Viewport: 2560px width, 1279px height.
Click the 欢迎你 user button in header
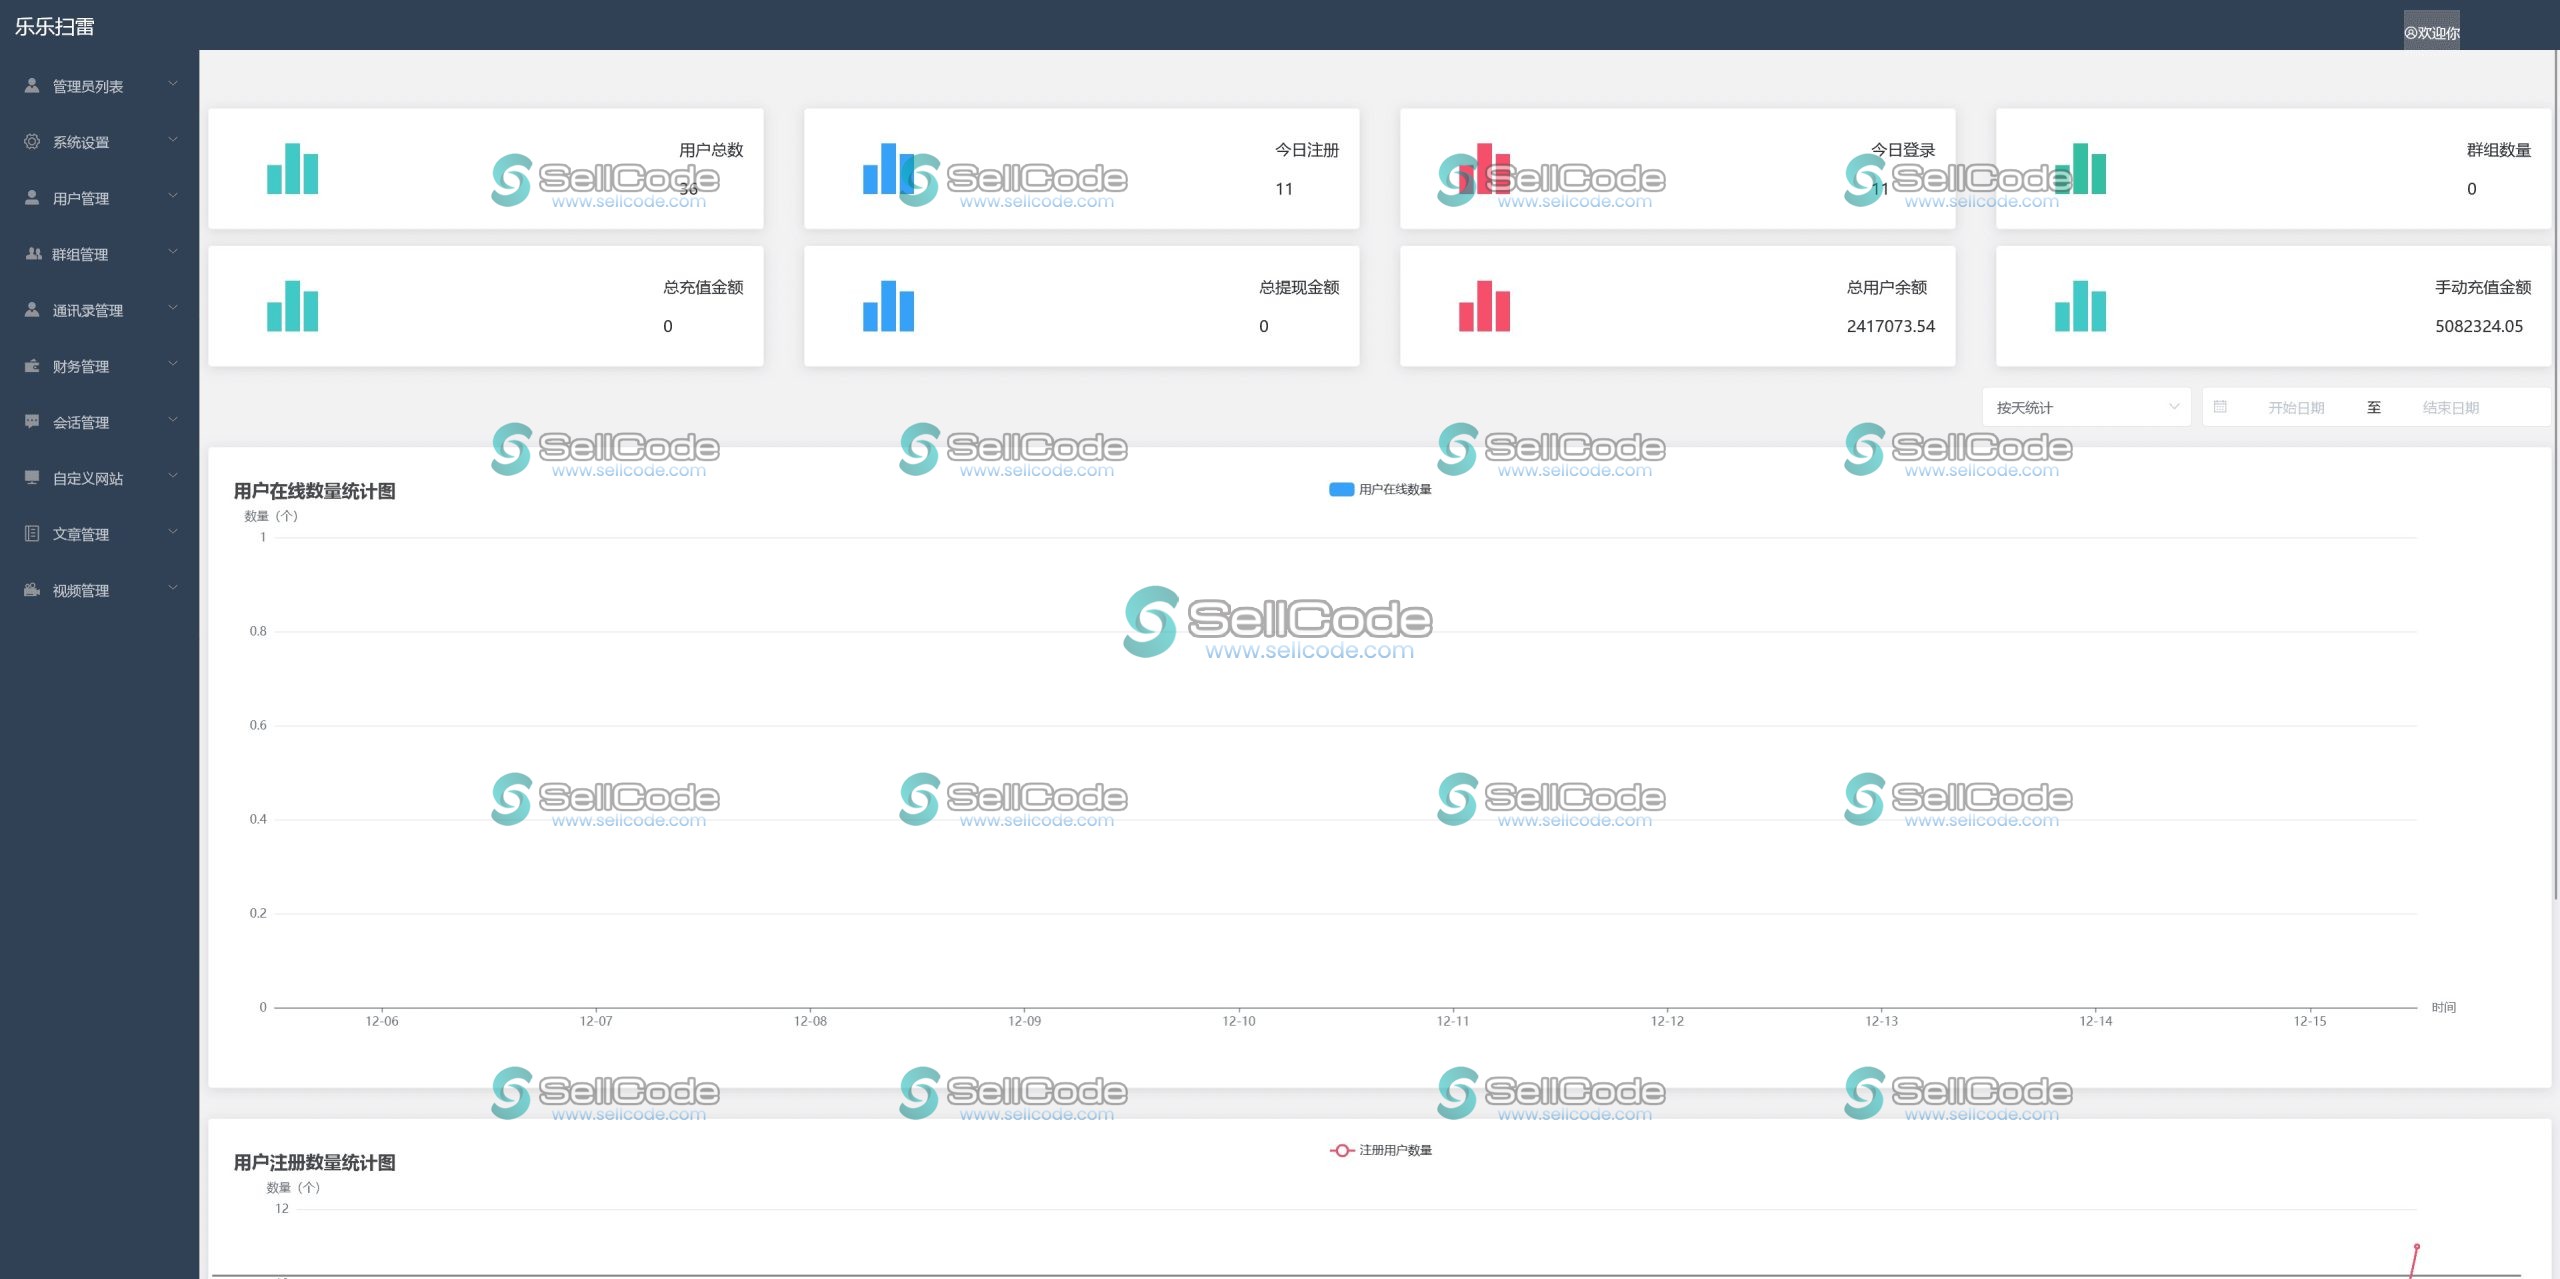coord(2431,31)
